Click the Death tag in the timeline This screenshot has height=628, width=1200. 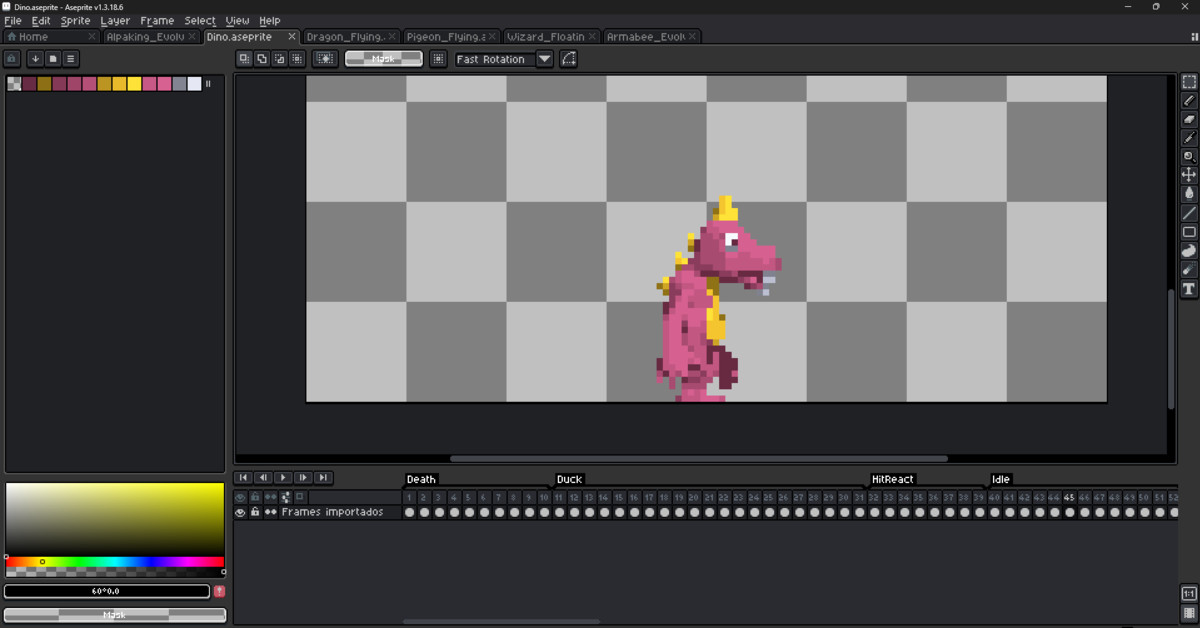pos(421,479)
